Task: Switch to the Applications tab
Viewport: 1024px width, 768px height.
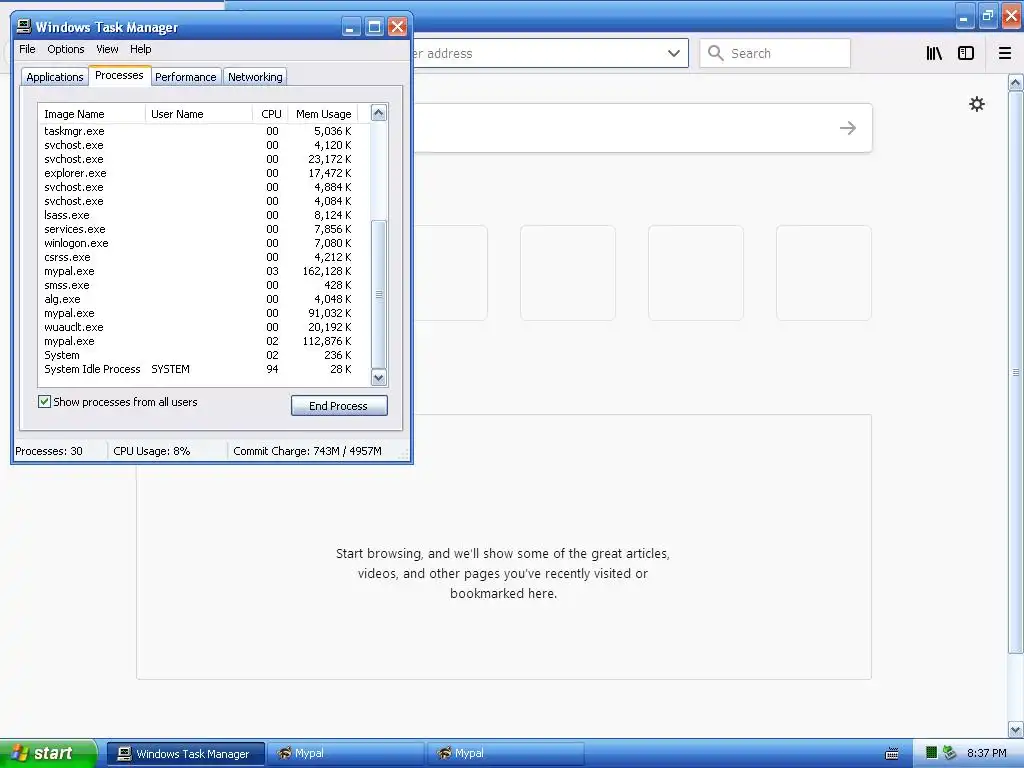Action: coord(55,77)
